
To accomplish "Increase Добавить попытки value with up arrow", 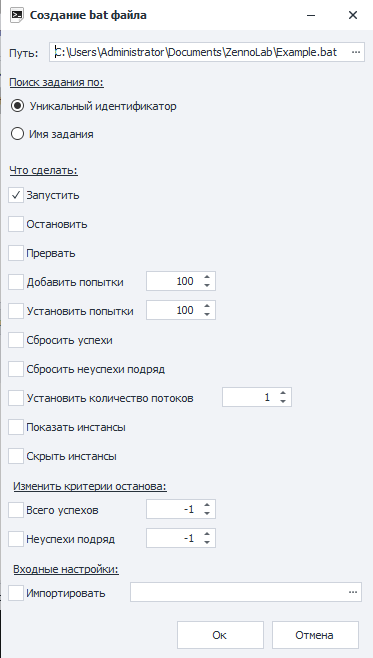I will pos(207,277).
